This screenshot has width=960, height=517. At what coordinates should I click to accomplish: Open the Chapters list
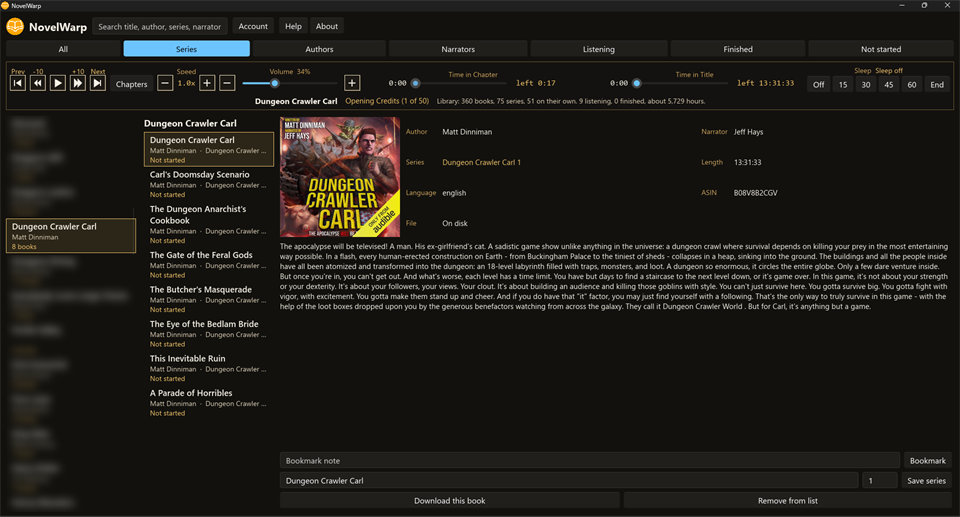coord(132,84)
